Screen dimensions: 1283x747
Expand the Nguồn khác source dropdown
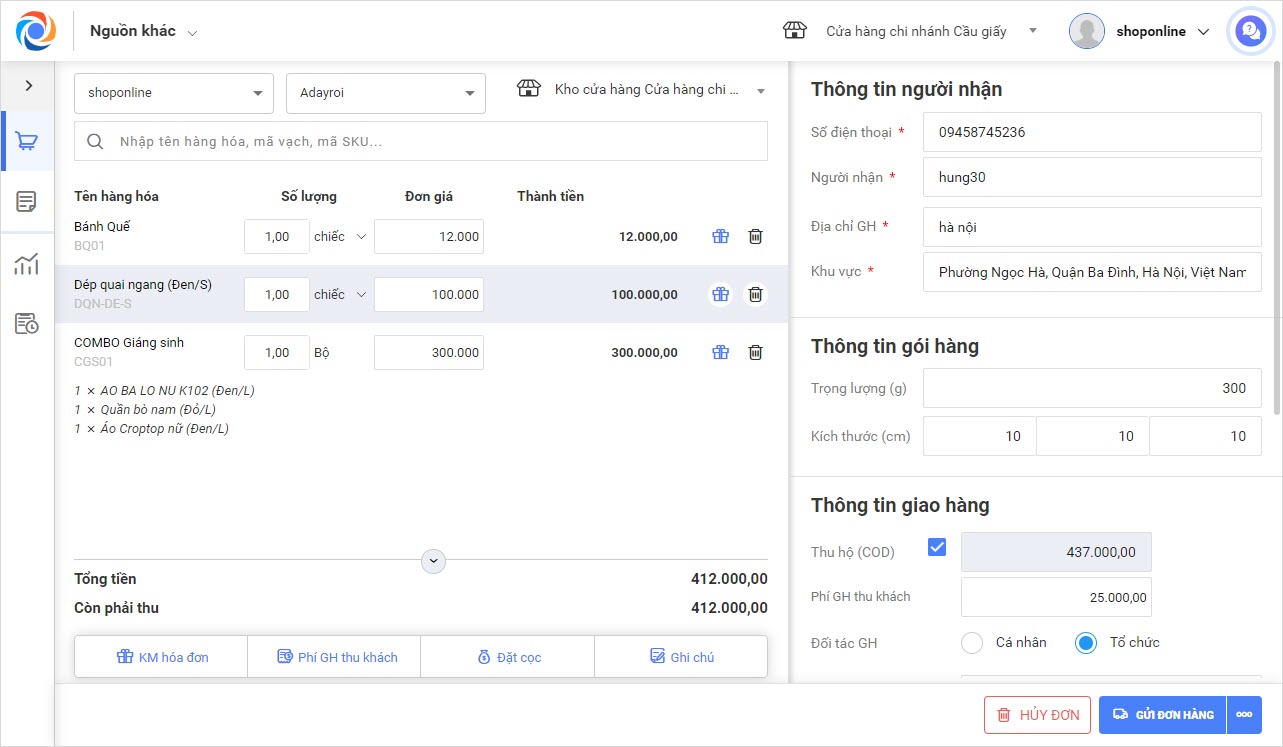143,31
